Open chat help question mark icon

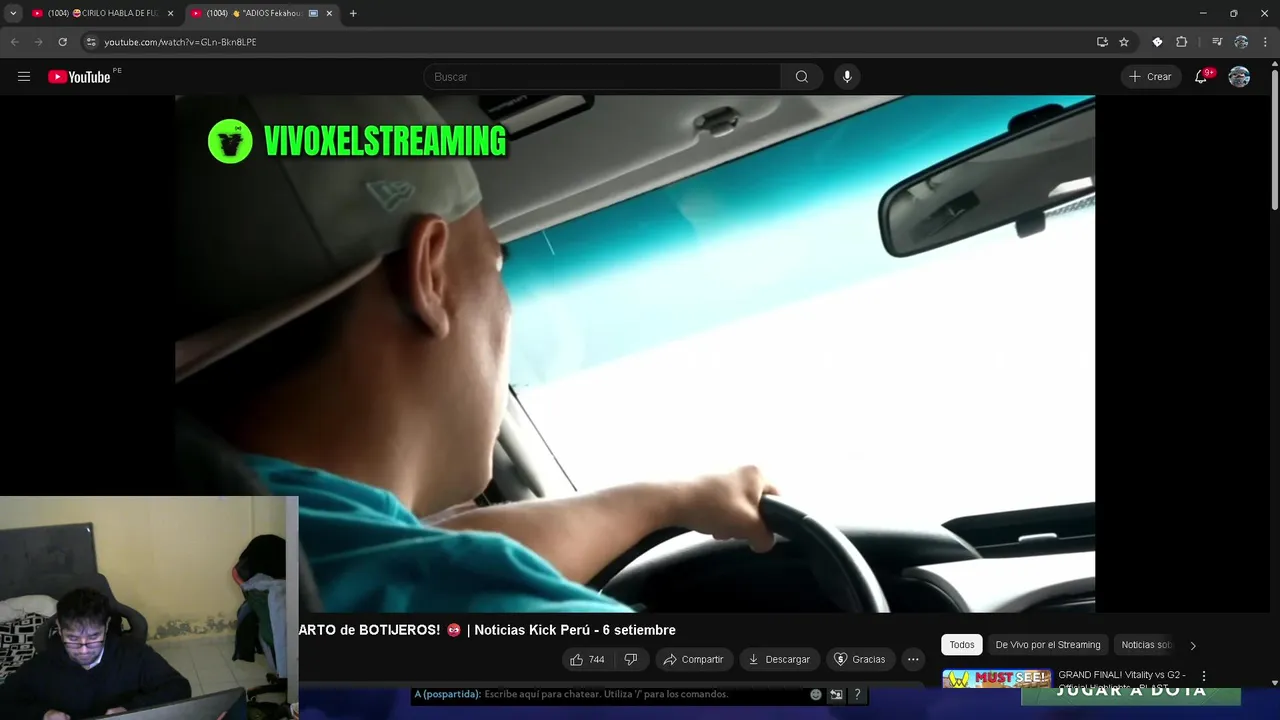[857, 694]
